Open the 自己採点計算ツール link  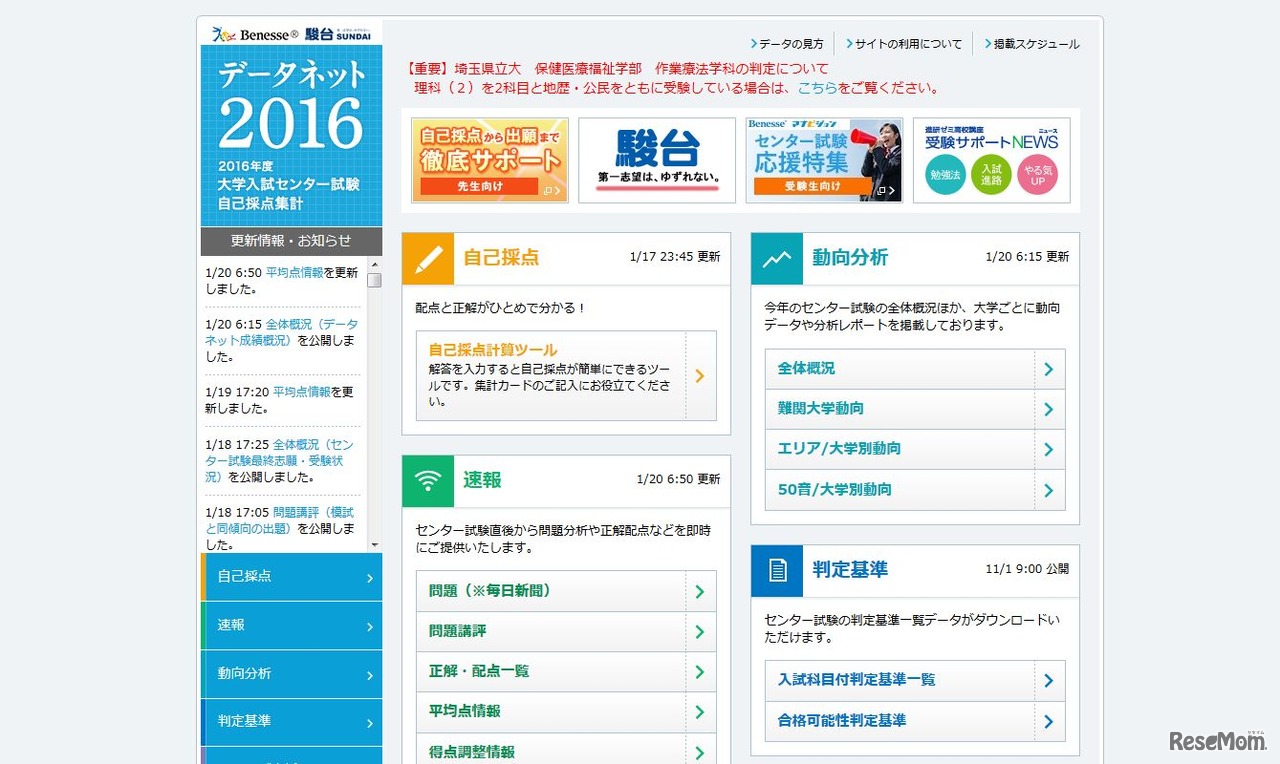pos(493,350)
